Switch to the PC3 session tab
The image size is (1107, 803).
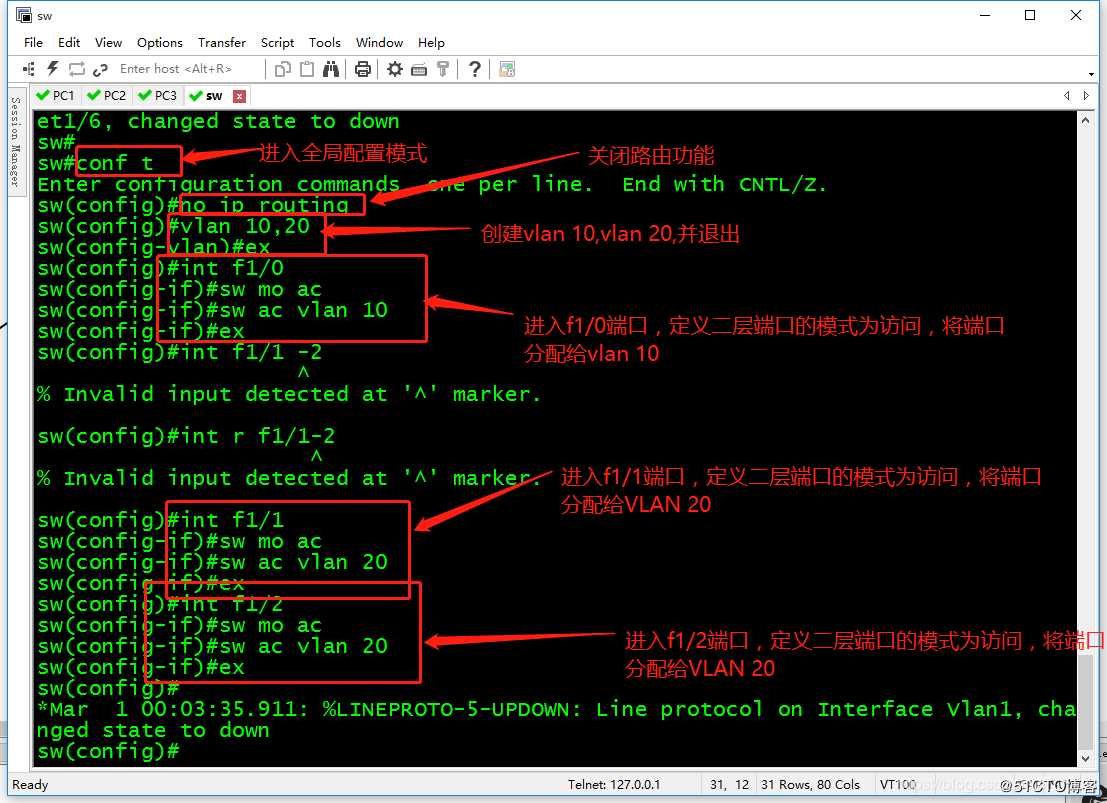pos(157,95)
